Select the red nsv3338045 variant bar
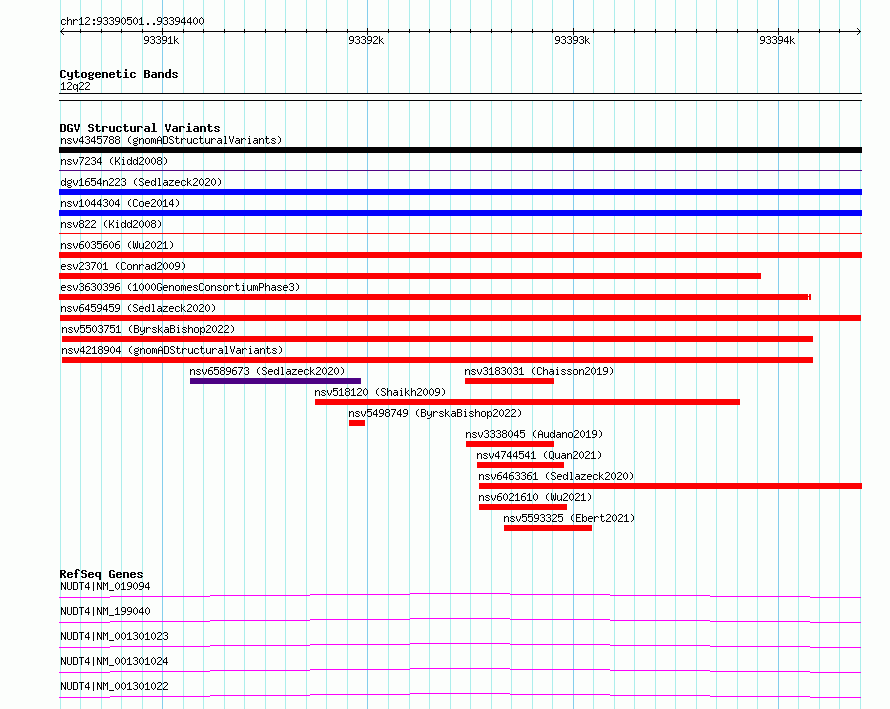 pyautogui.click(x=510, y=444)
